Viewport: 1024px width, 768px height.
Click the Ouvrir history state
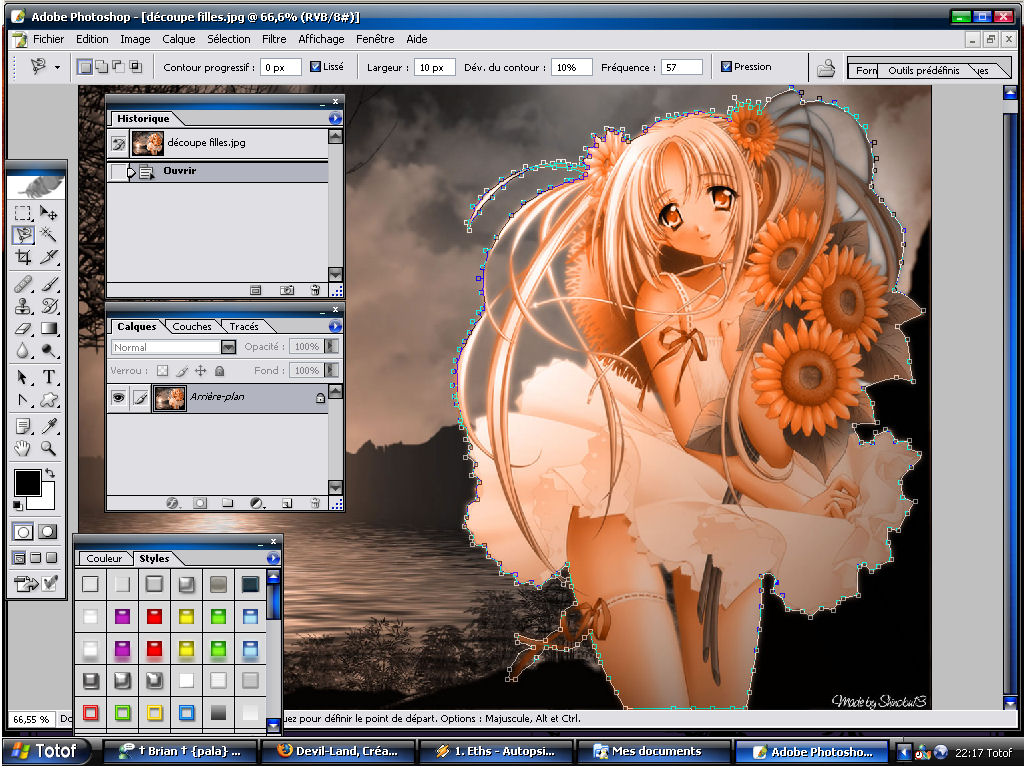[x=217, y=172]
